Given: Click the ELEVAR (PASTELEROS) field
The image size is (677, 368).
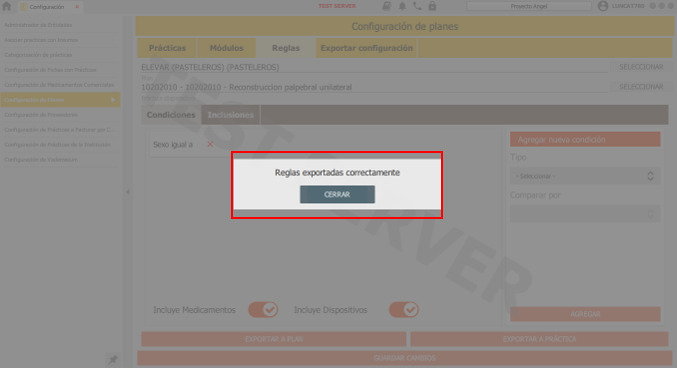Looking at the screenshot, I should [374, 67].
